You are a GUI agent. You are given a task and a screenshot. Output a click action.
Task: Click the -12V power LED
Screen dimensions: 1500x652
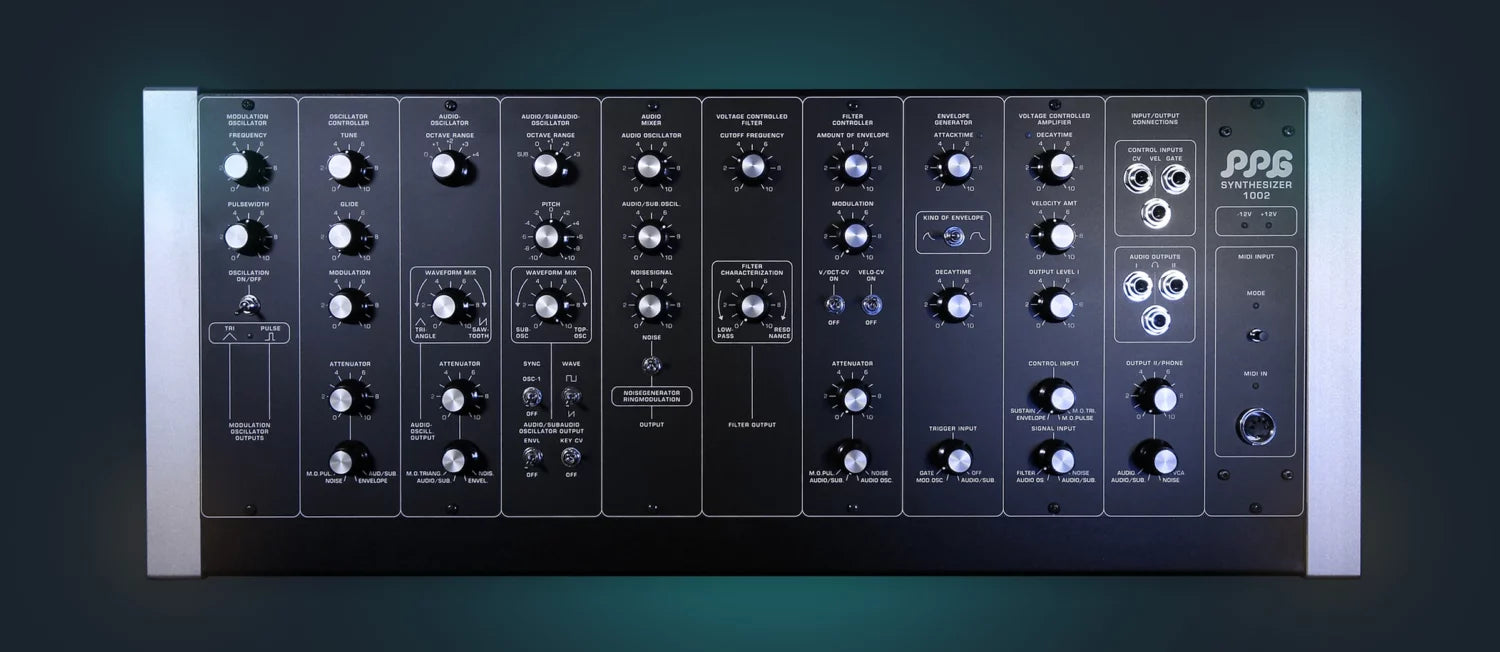1244,226
